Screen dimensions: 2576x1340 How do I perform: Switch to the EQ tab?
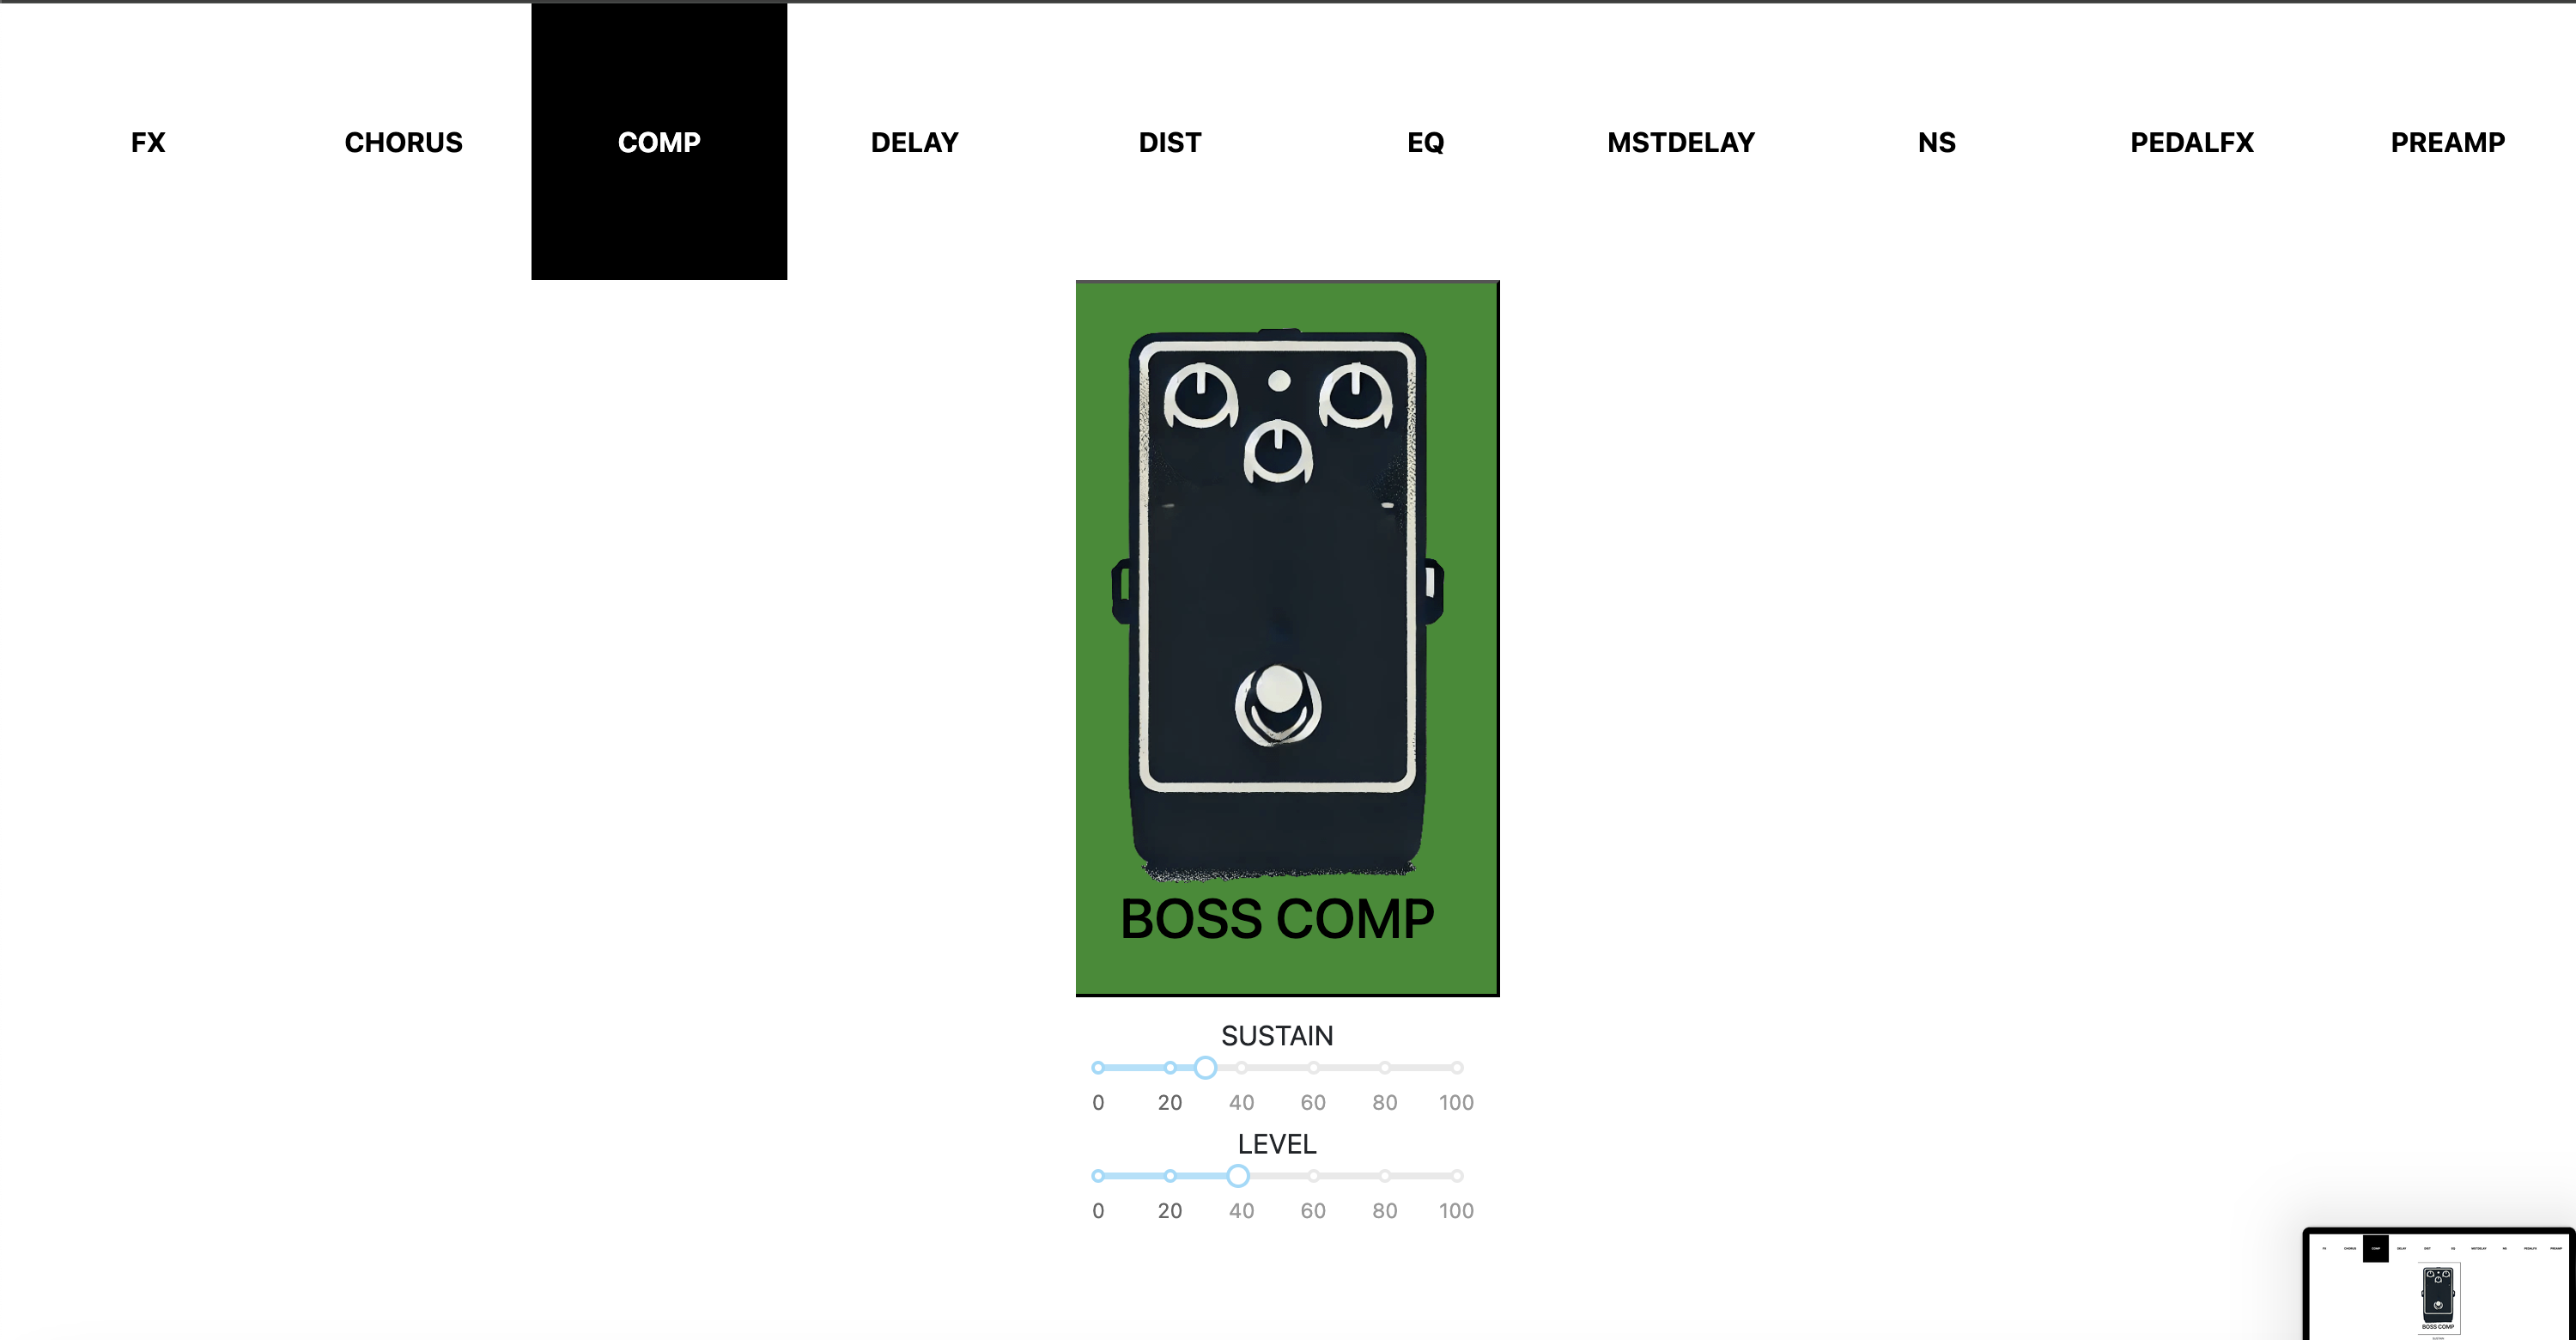[x=1425, y=142]
